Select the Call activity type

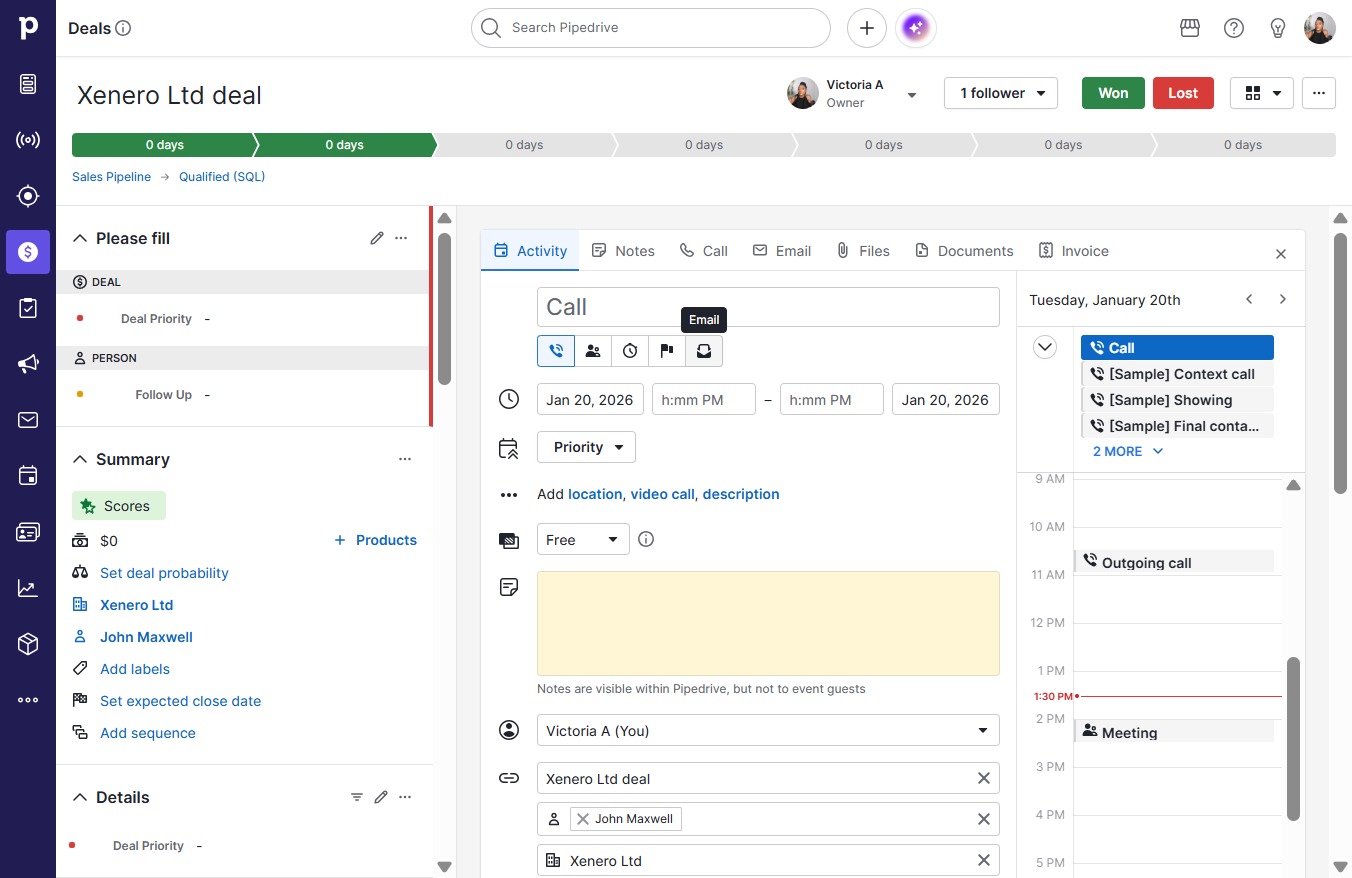(x=556, y=351)
